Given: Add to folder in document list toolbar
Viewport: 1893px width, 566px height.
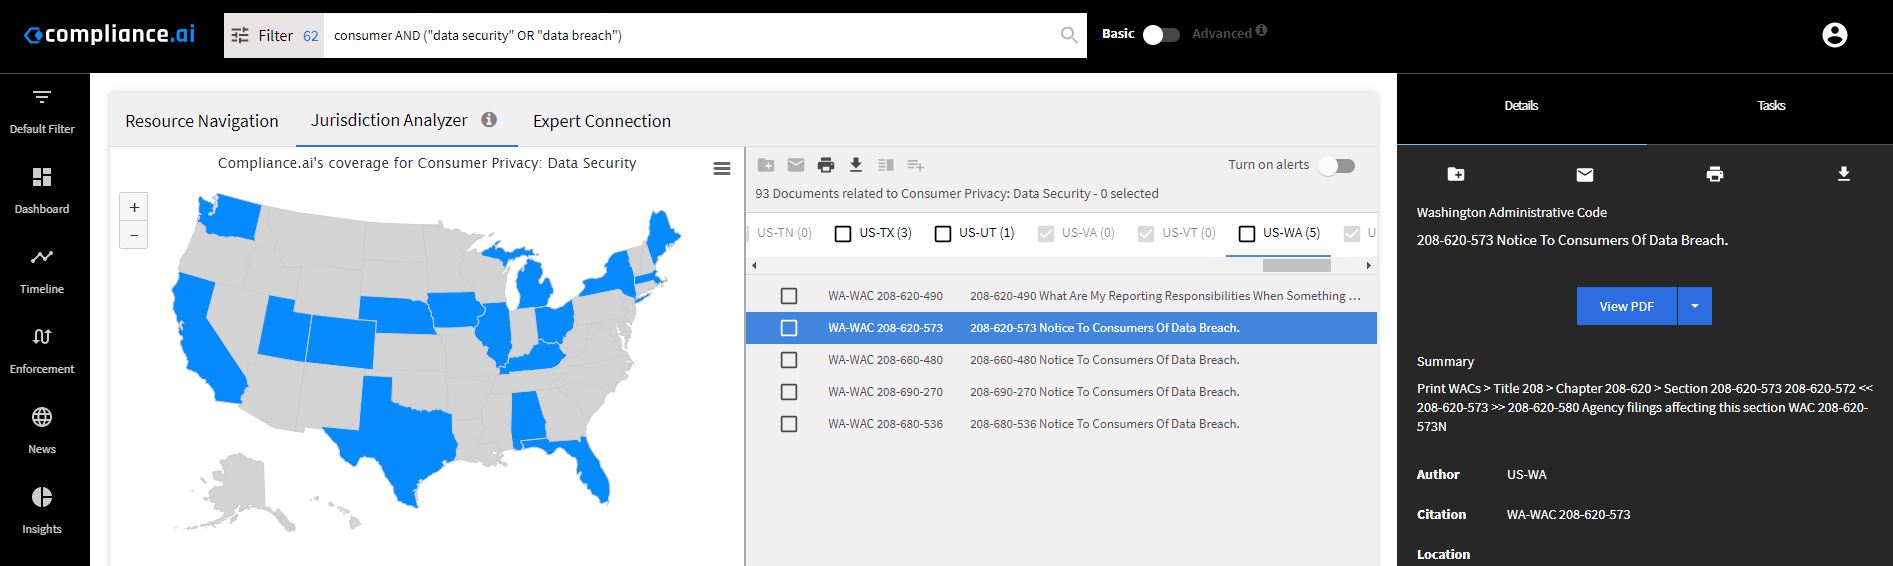Looking at the screenshot, I should pyautogui.click(x=766, y=165).
